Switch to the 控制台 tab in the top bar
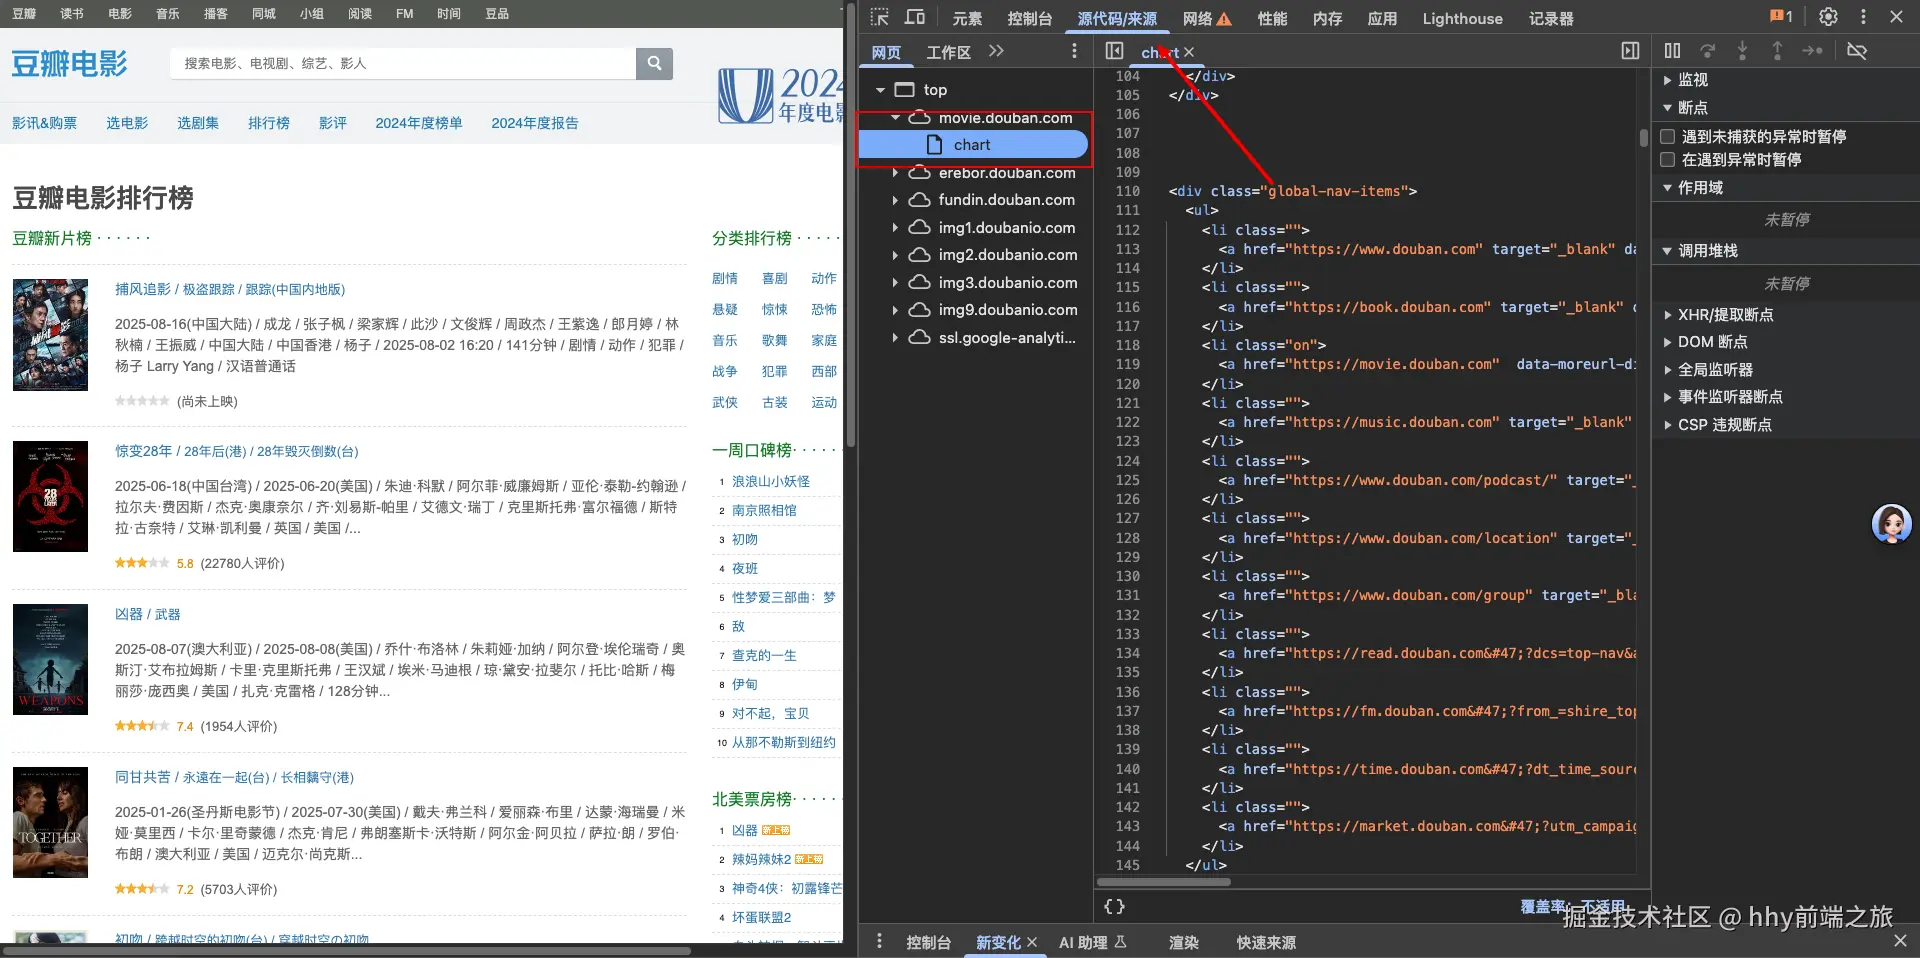1920x958 pixels. pos(1030,19)
